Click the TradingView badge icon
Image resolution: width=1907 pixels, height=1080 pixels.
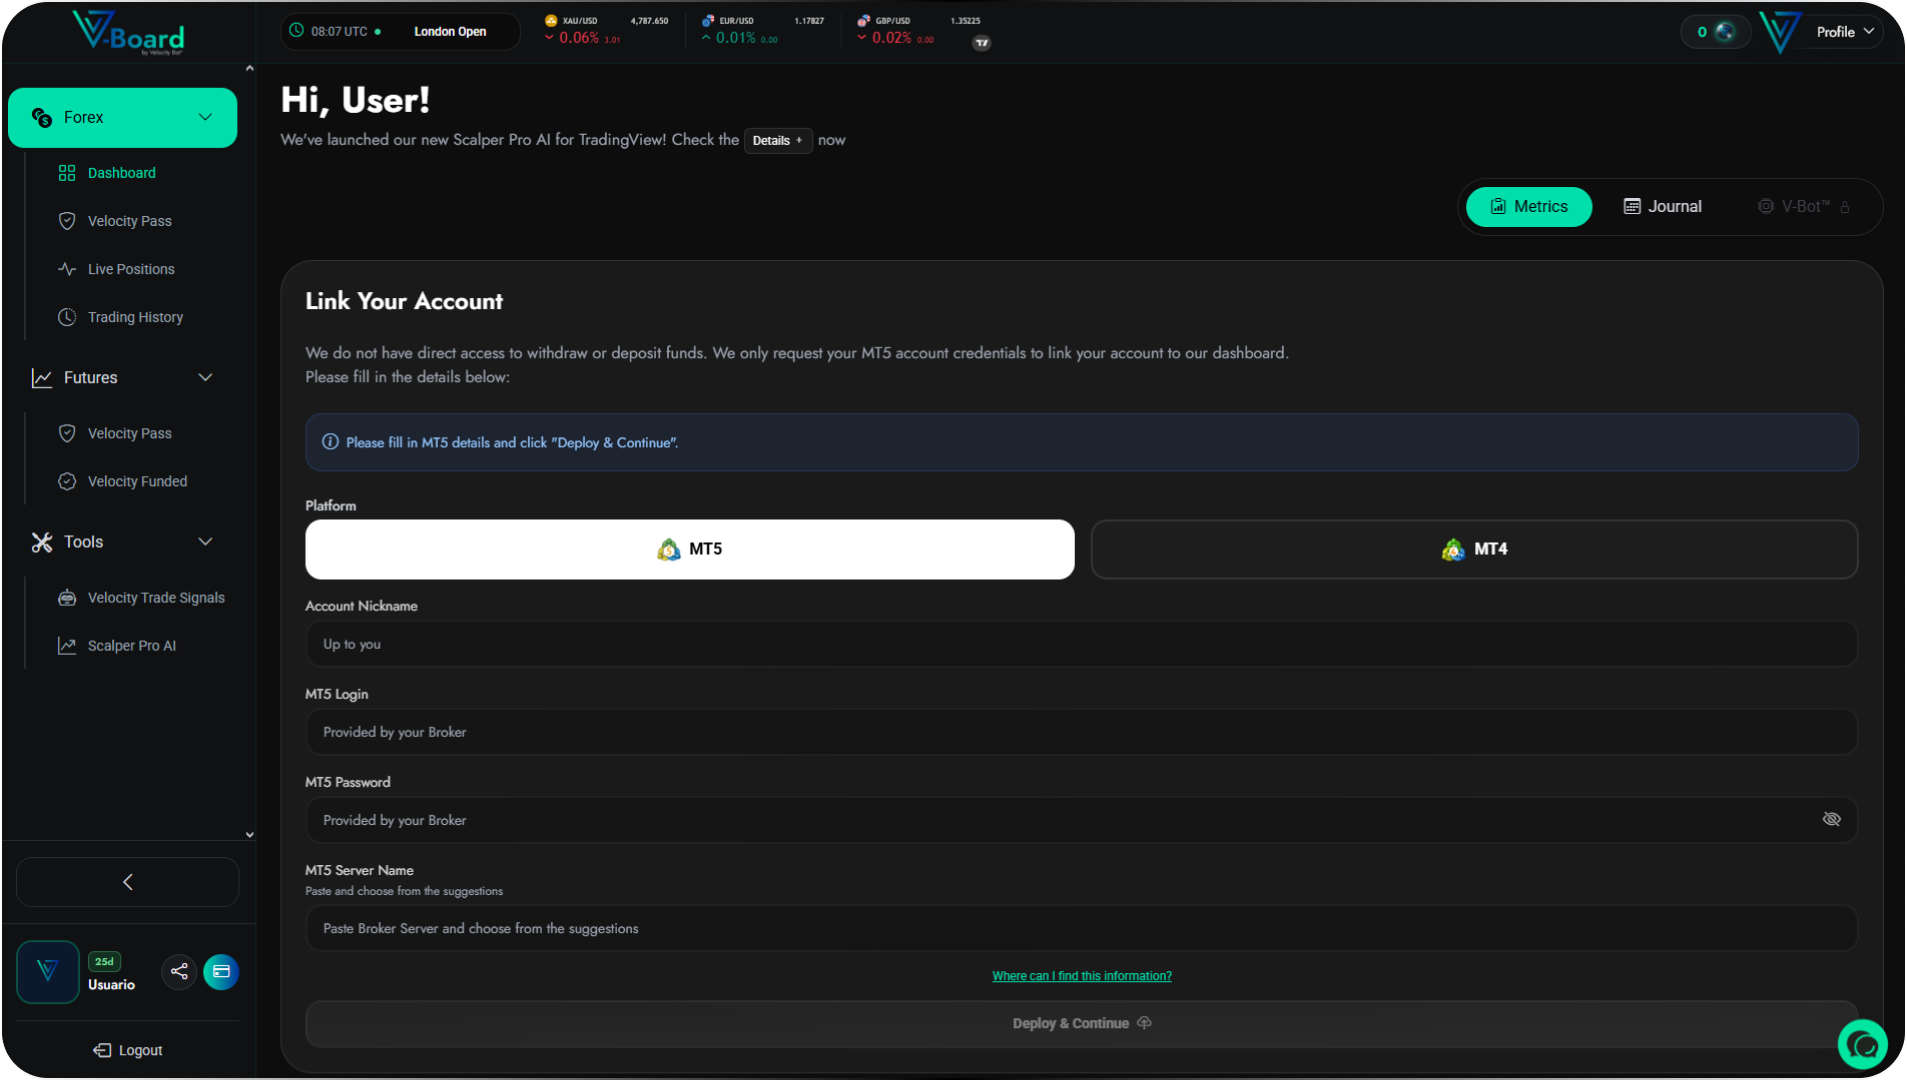[x=982, y=43]
